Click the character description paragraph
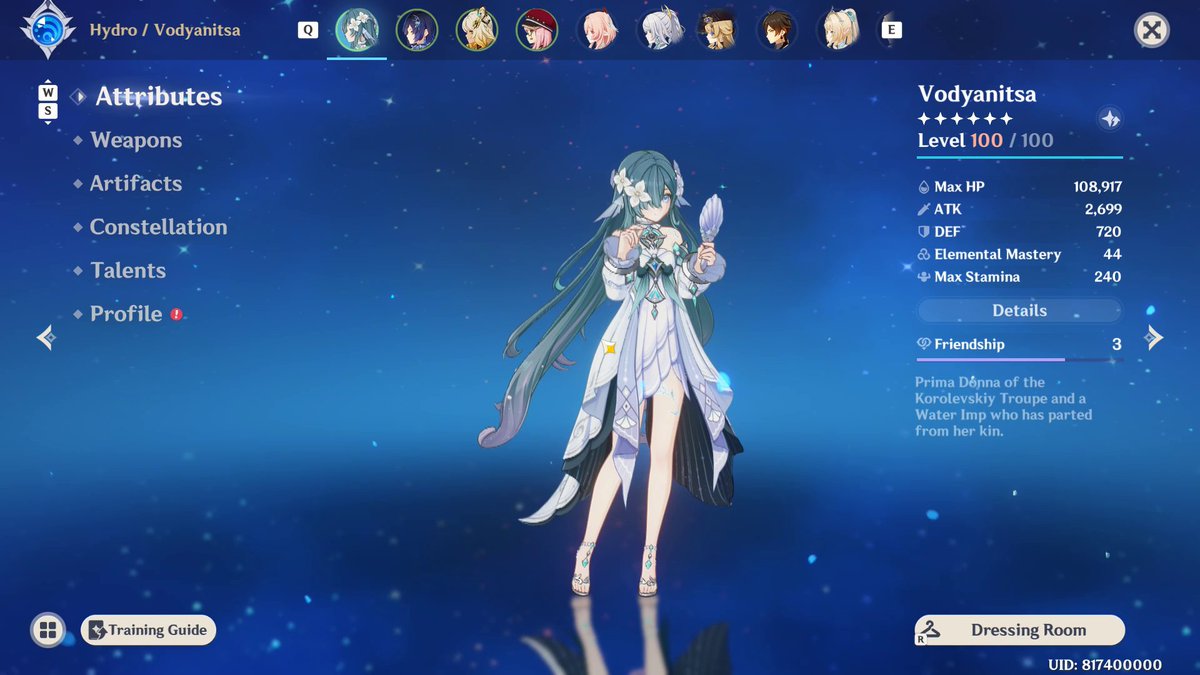The width and height of the screenshot is (1200, 675). (x=1003, y=406)
